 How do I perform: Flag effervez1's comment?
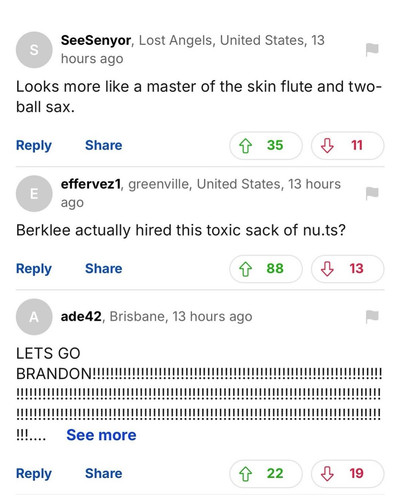tap(372, 193)
